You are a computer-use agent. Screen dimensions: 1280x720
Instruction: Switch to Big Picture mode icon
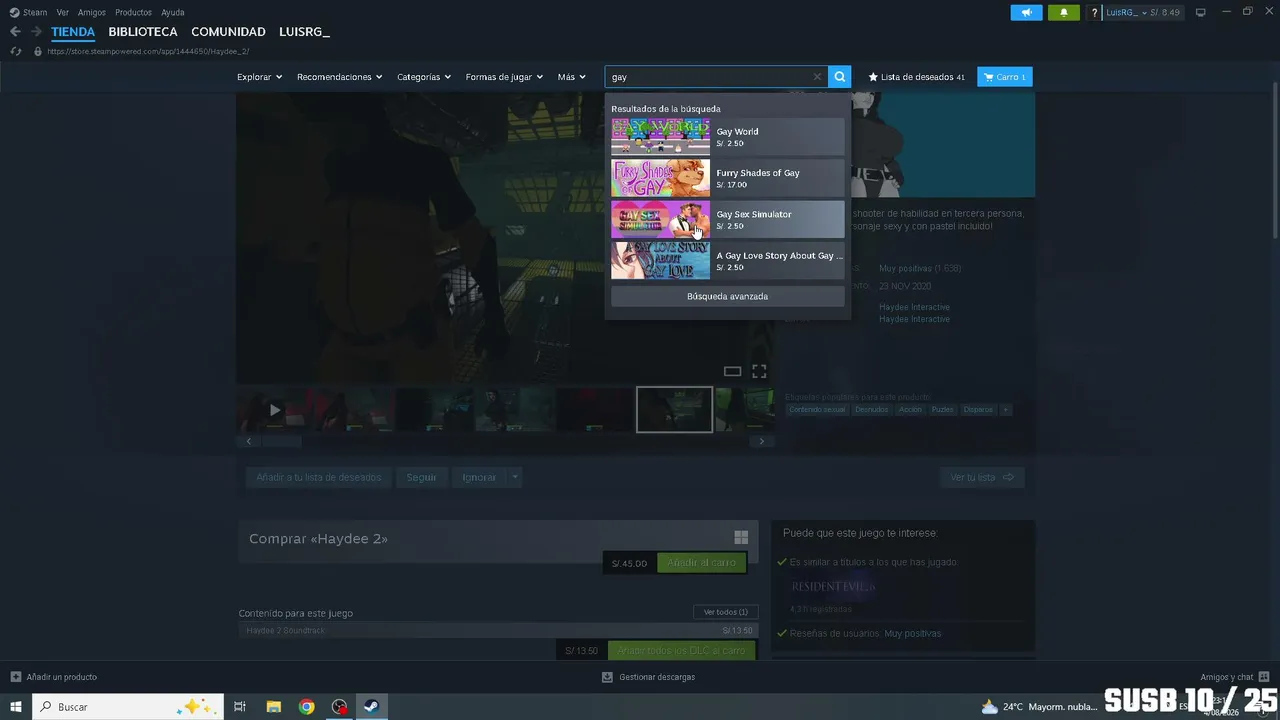click(x=1201, y=13)
